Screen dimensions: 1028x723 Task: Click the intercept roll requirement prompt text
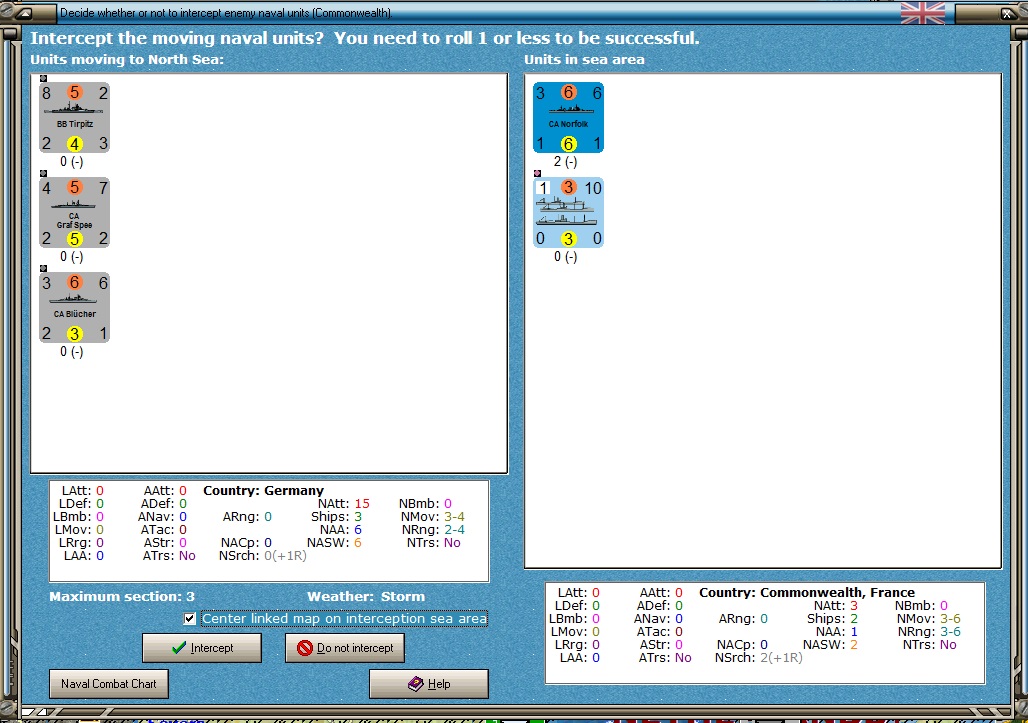[365, 38]
